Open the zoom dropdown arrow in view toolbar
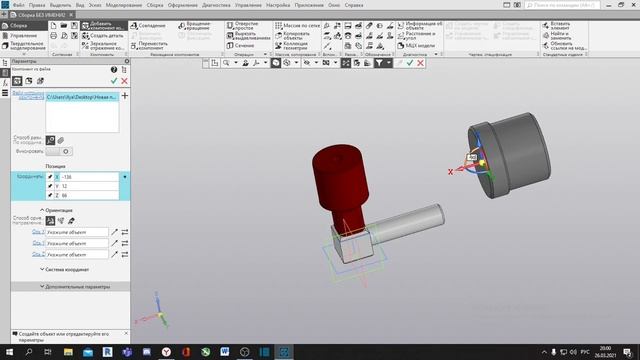Image resolution: width=640 pixels, height=360 pixels. click(x=236, y=63)
